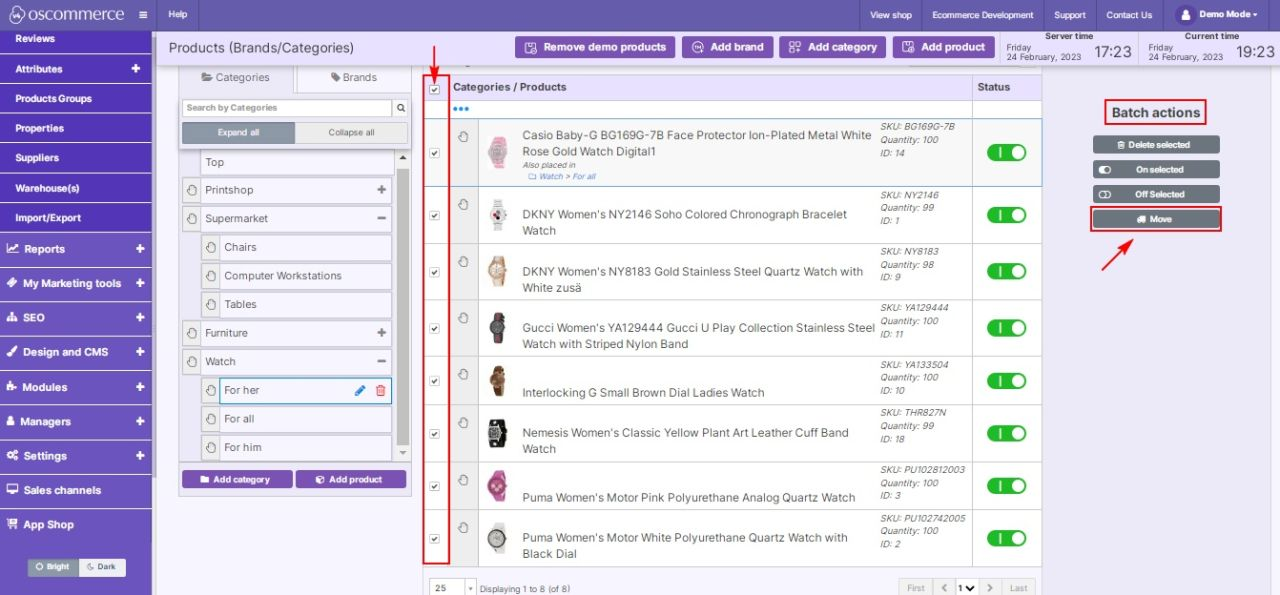Click the hamburger menu icon beside oscommerce logo
Screen dimensions: 1280x595
pyautogui.click(x=143, y=15)
